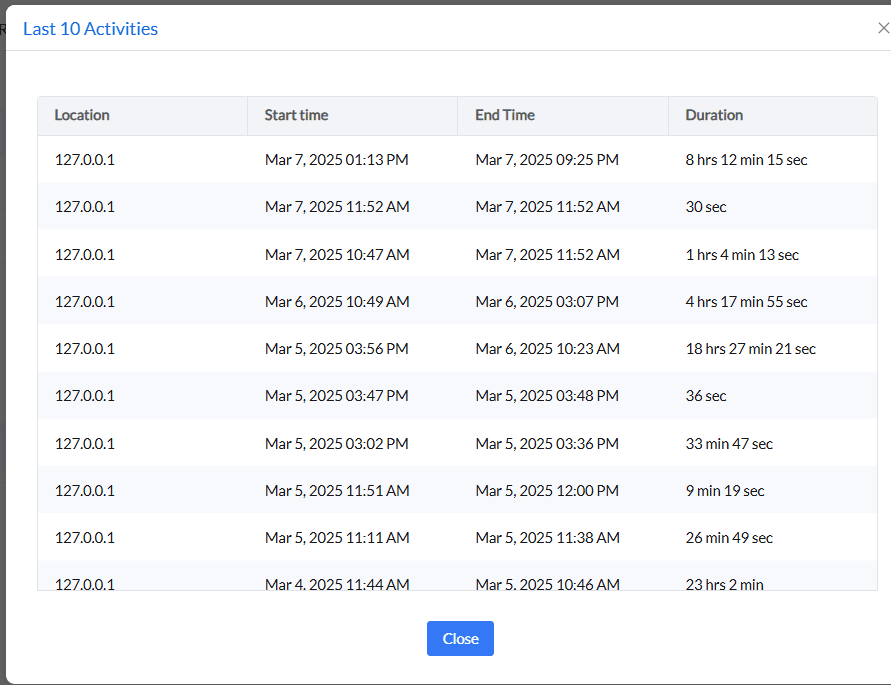
Task: Click duration 33 min 47 sec
Action: 729,443
